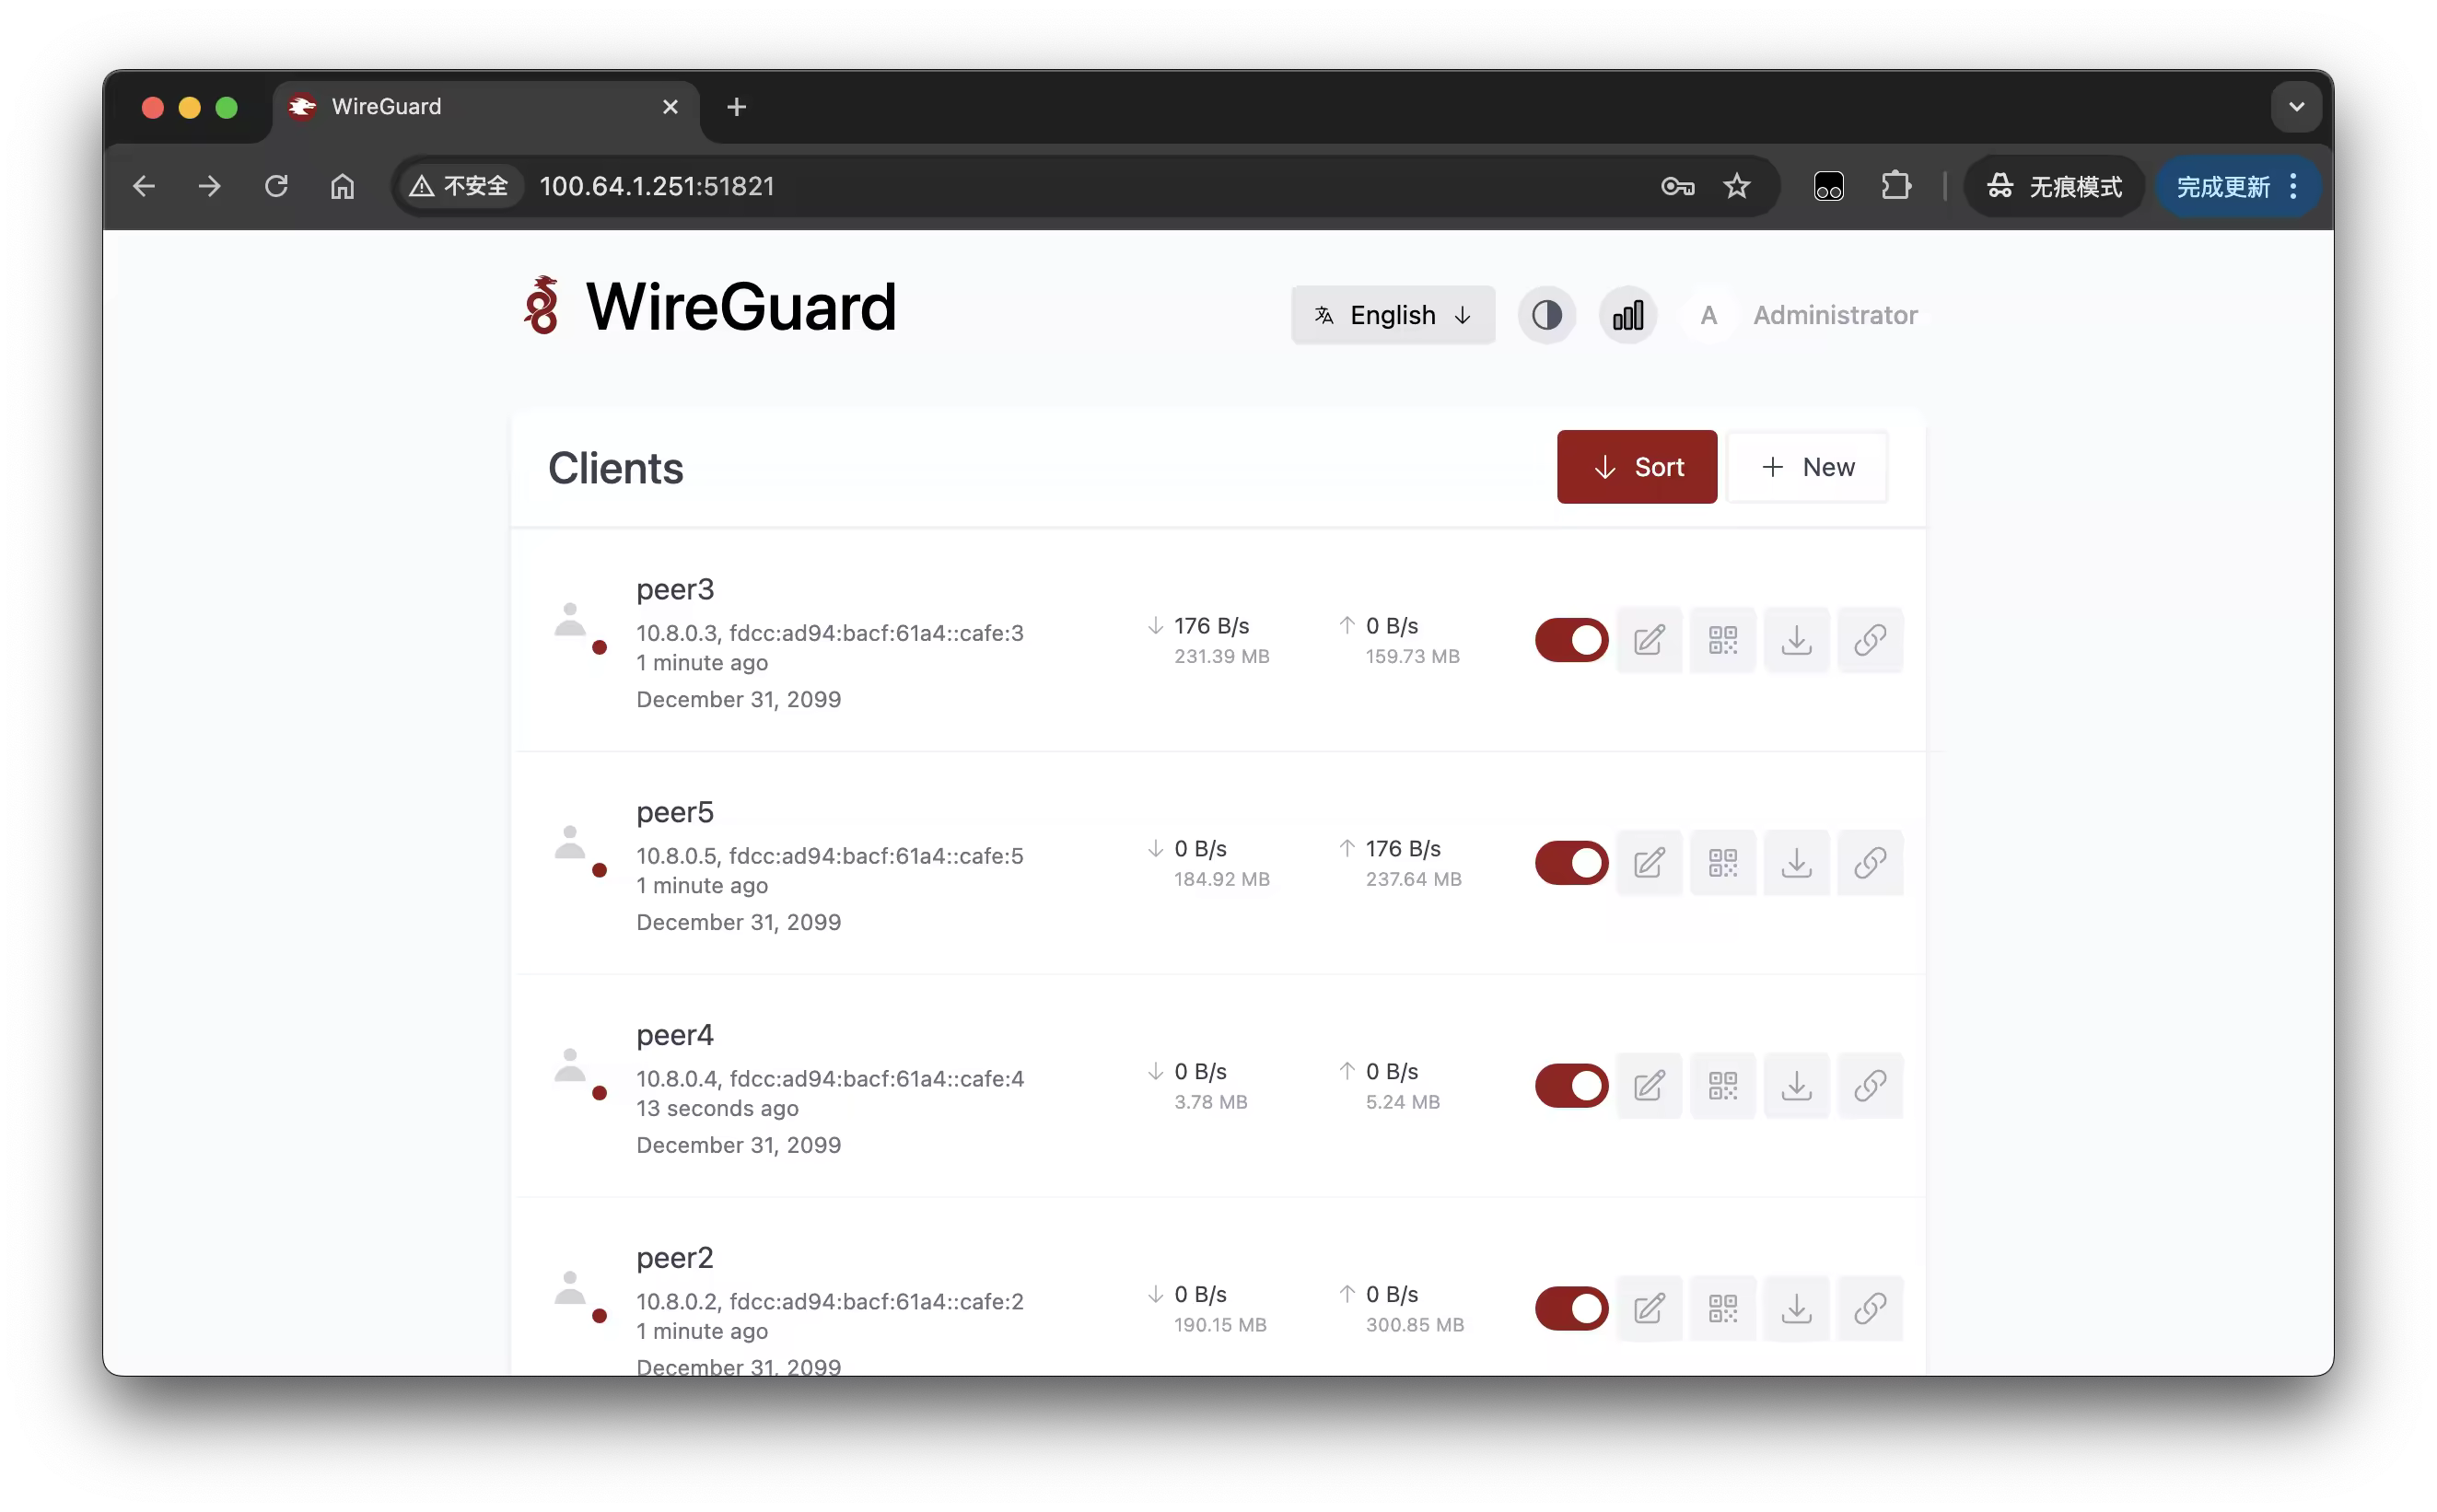Expand the tab search chevron
This screenshot has width=2437, height=1512.
[2296, 107]
